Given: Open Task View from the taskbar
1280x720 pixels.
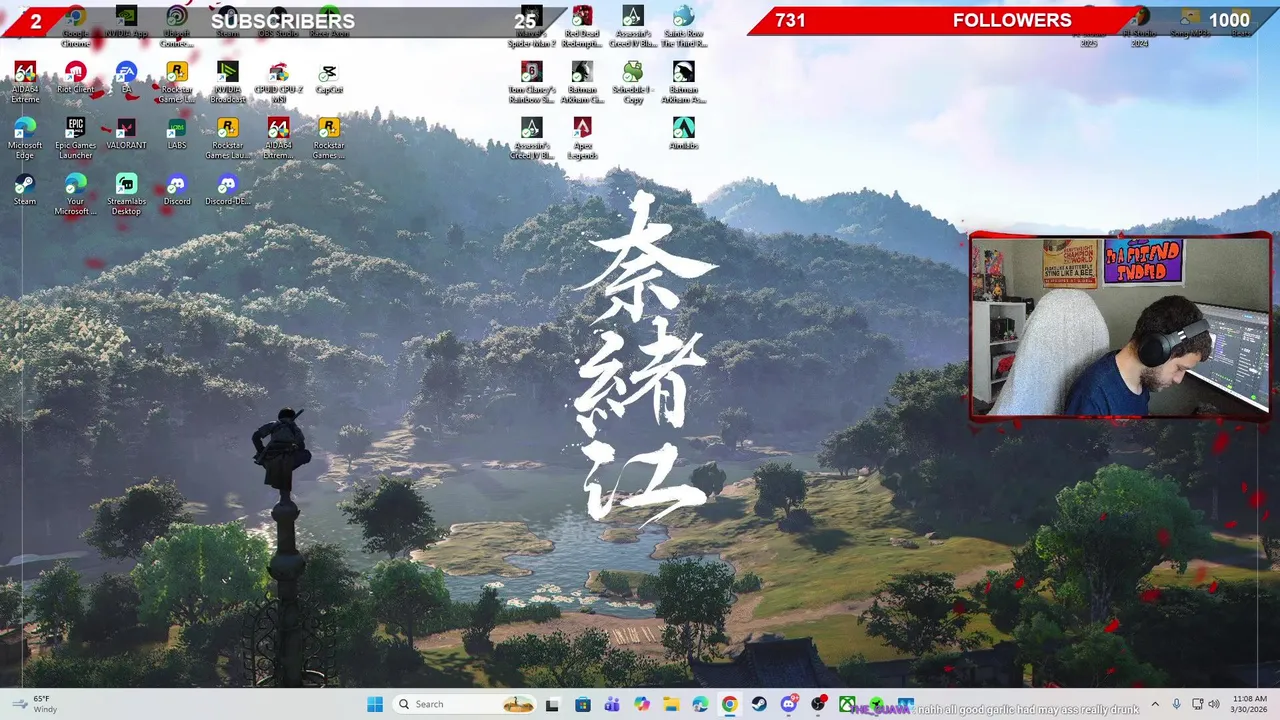Looking at the screenshot, I should click(552, 704).
